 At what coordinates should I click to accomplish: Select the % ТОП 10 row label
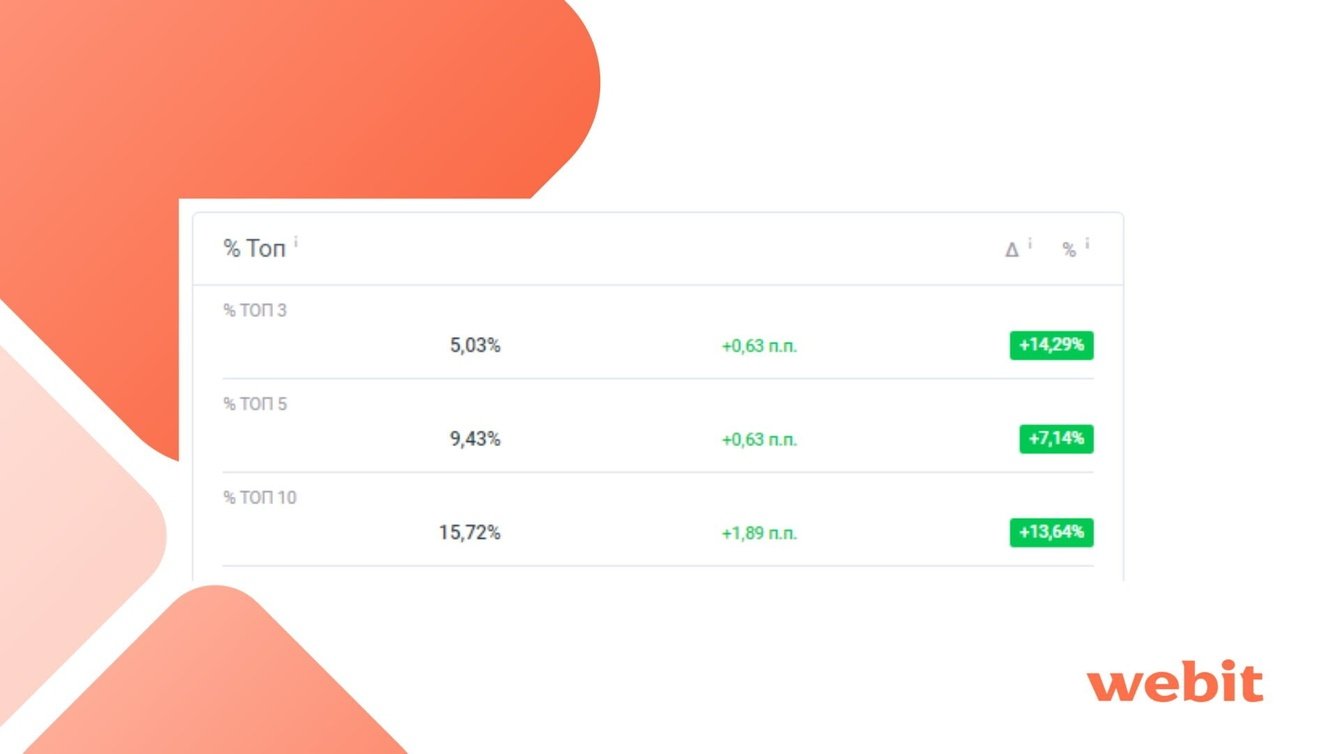click(x=260, y=498)
